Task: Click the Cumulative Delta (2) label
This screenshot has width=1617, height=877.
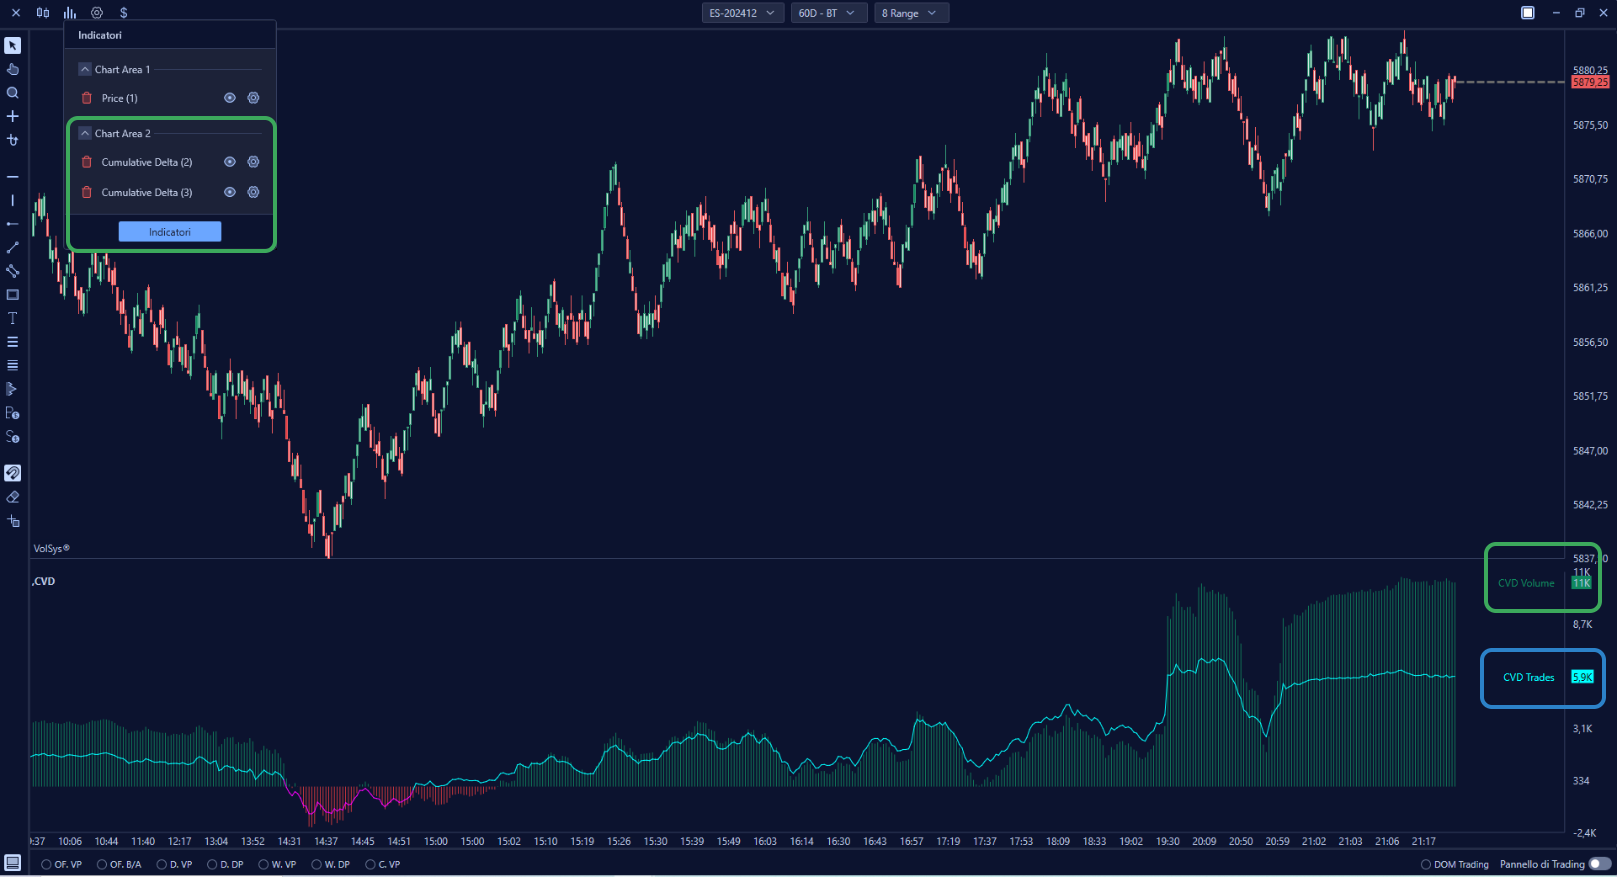Action: tap(147, 162)
